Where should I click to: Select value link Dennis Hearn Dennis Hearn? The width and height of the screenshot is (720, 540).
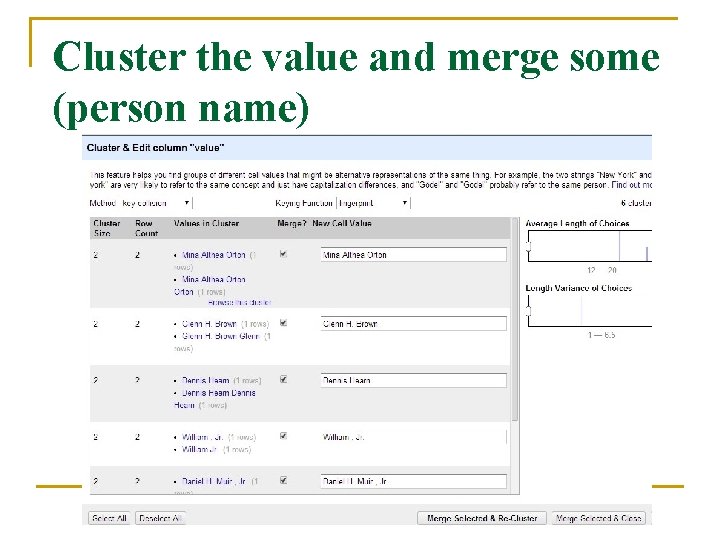(214, 399)
